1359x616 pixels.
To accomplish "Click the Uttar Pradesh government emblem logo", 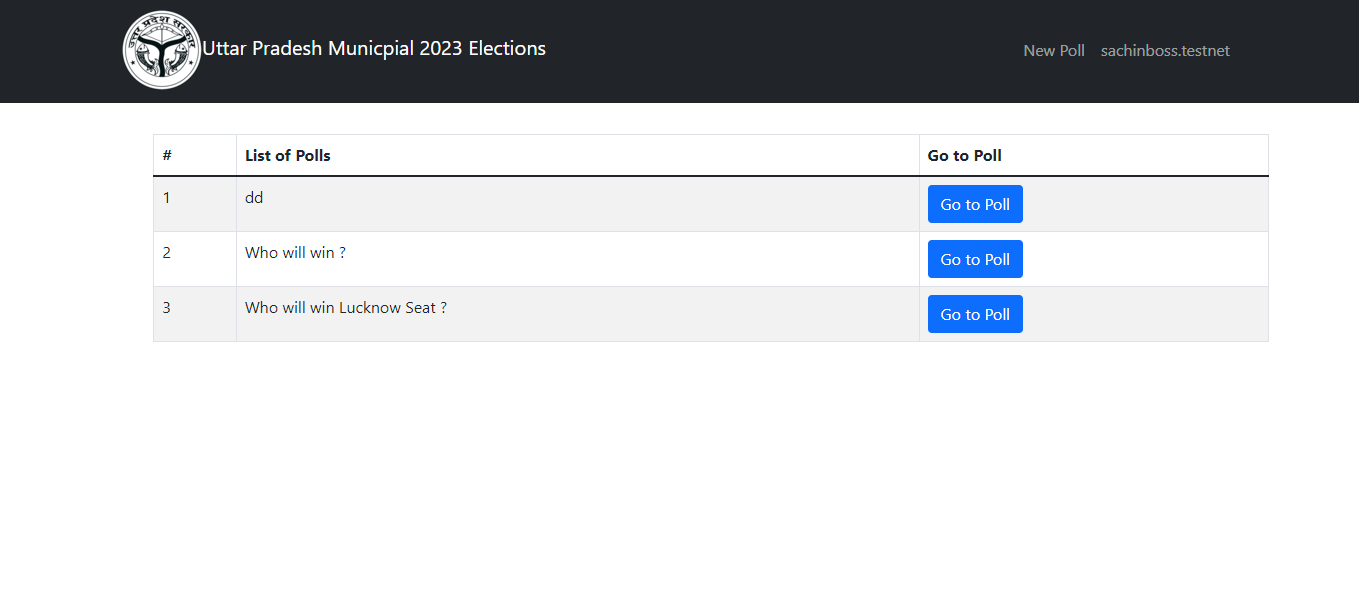I will [x=162, y=50].
